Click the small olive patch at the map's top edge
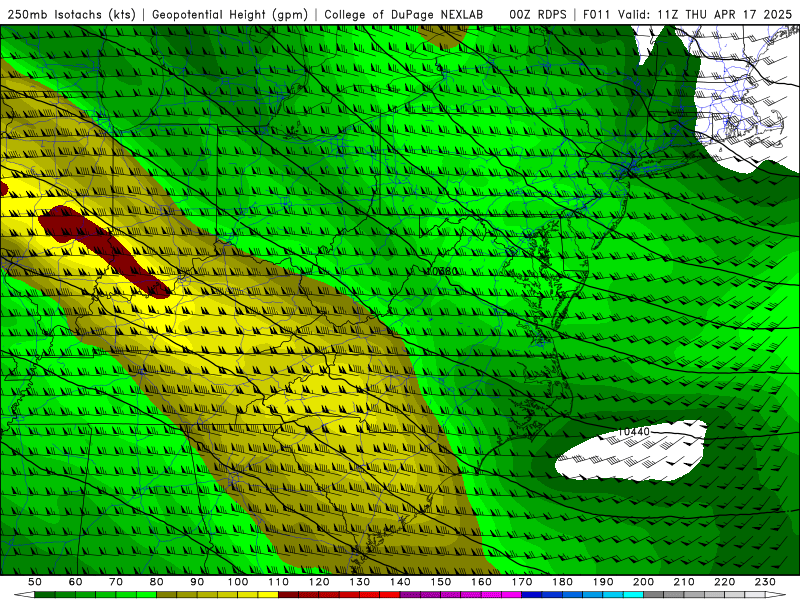Viewport: 800px width, 600px height. [442, 37]
